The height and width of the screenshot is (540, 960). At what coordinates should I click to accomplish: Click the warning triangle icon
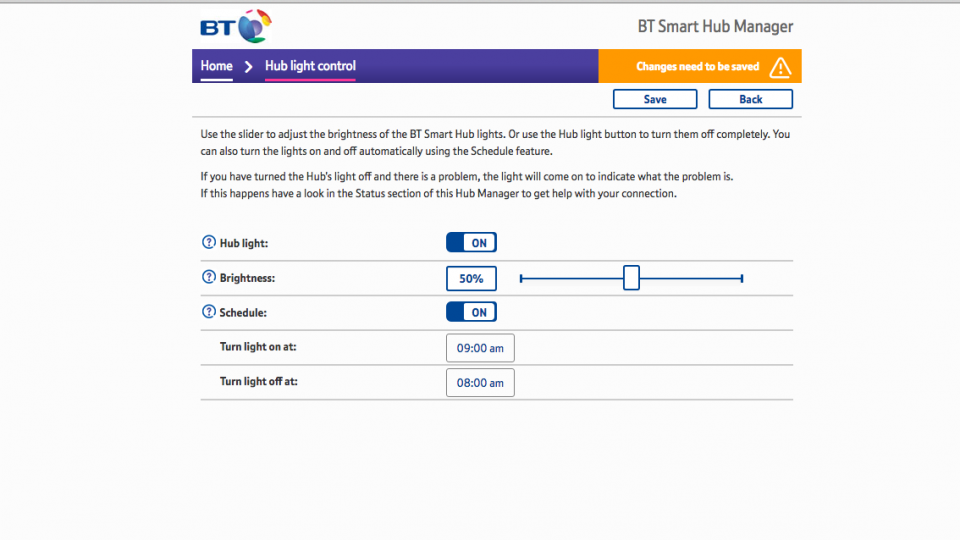tap(780, 67)
